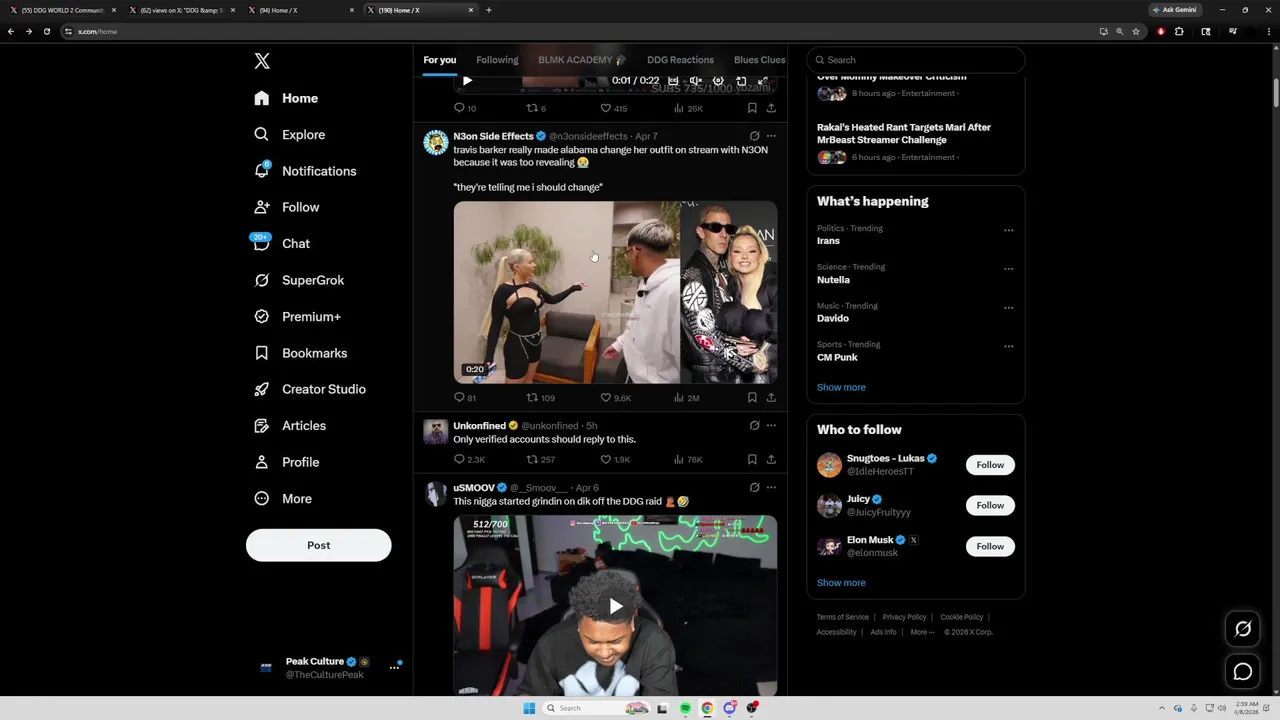Open the floating messages button
This screenshot has width=1280, height=720.
1243,672
